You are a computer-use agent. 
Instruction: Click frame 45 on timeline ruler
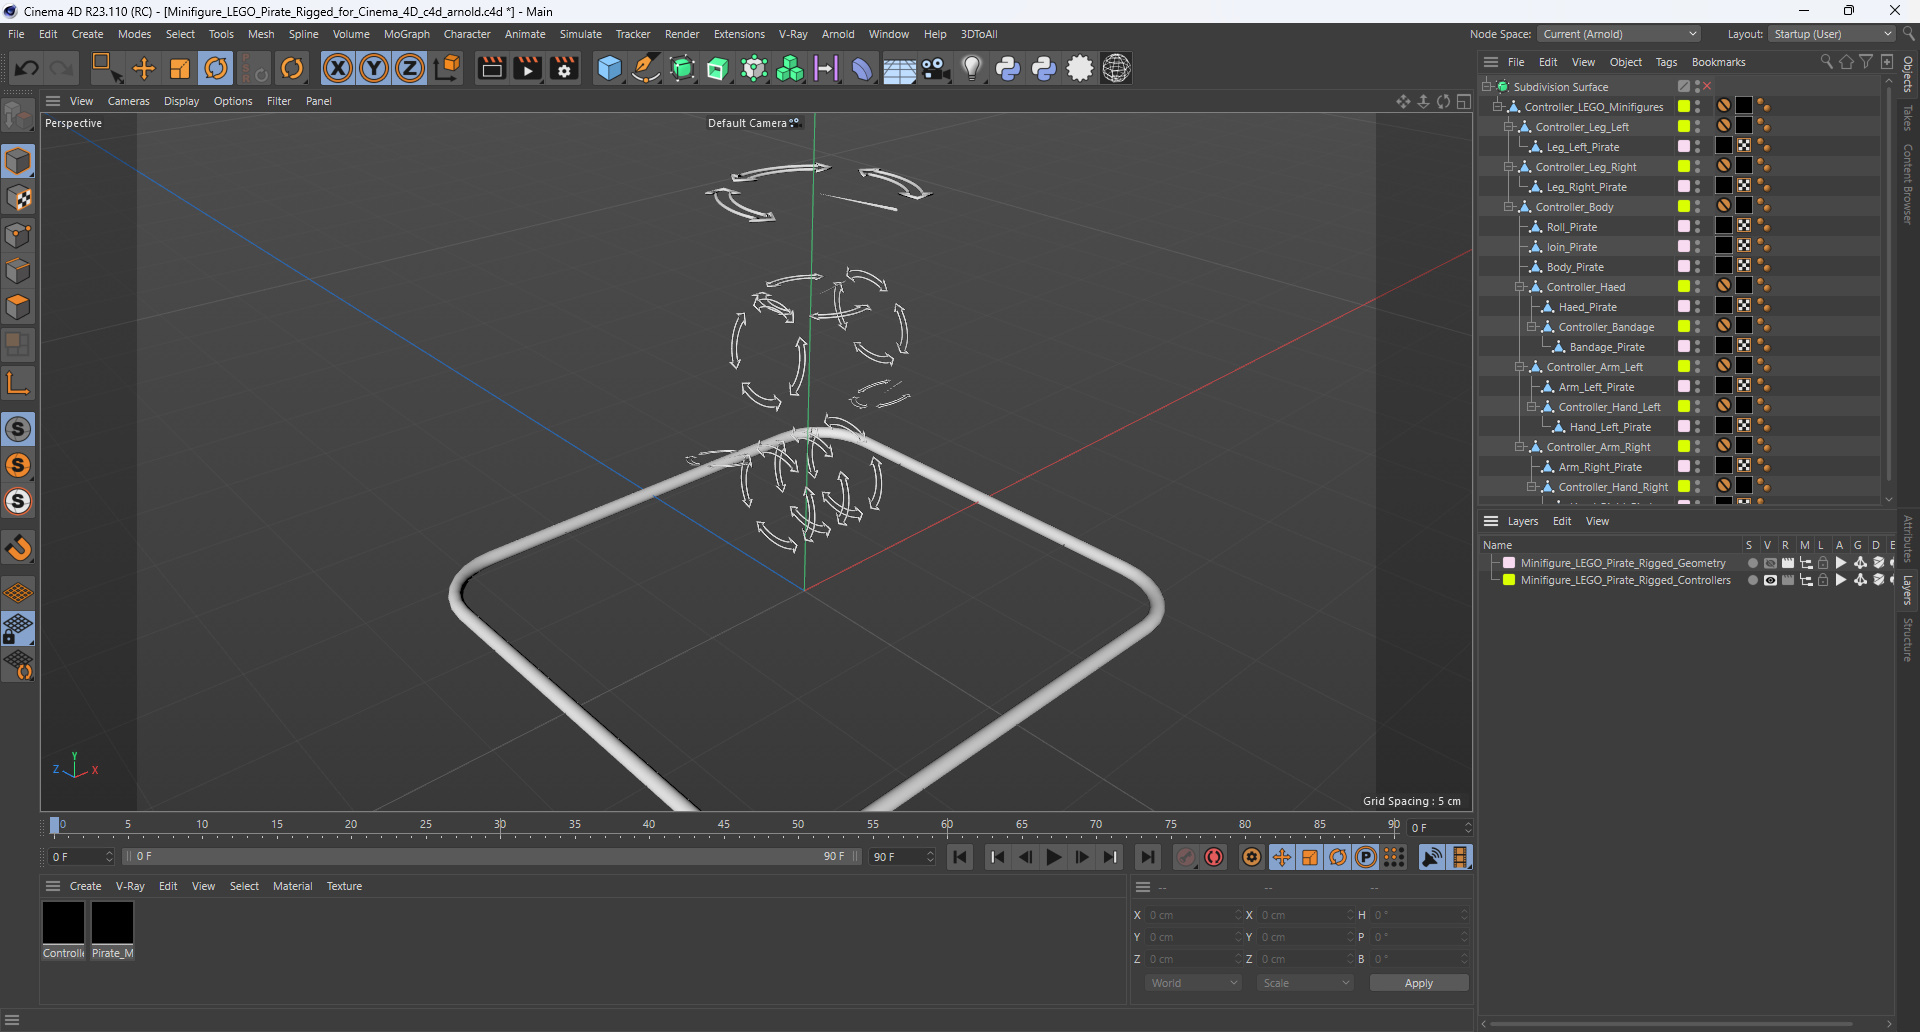(x=723, y=824)
